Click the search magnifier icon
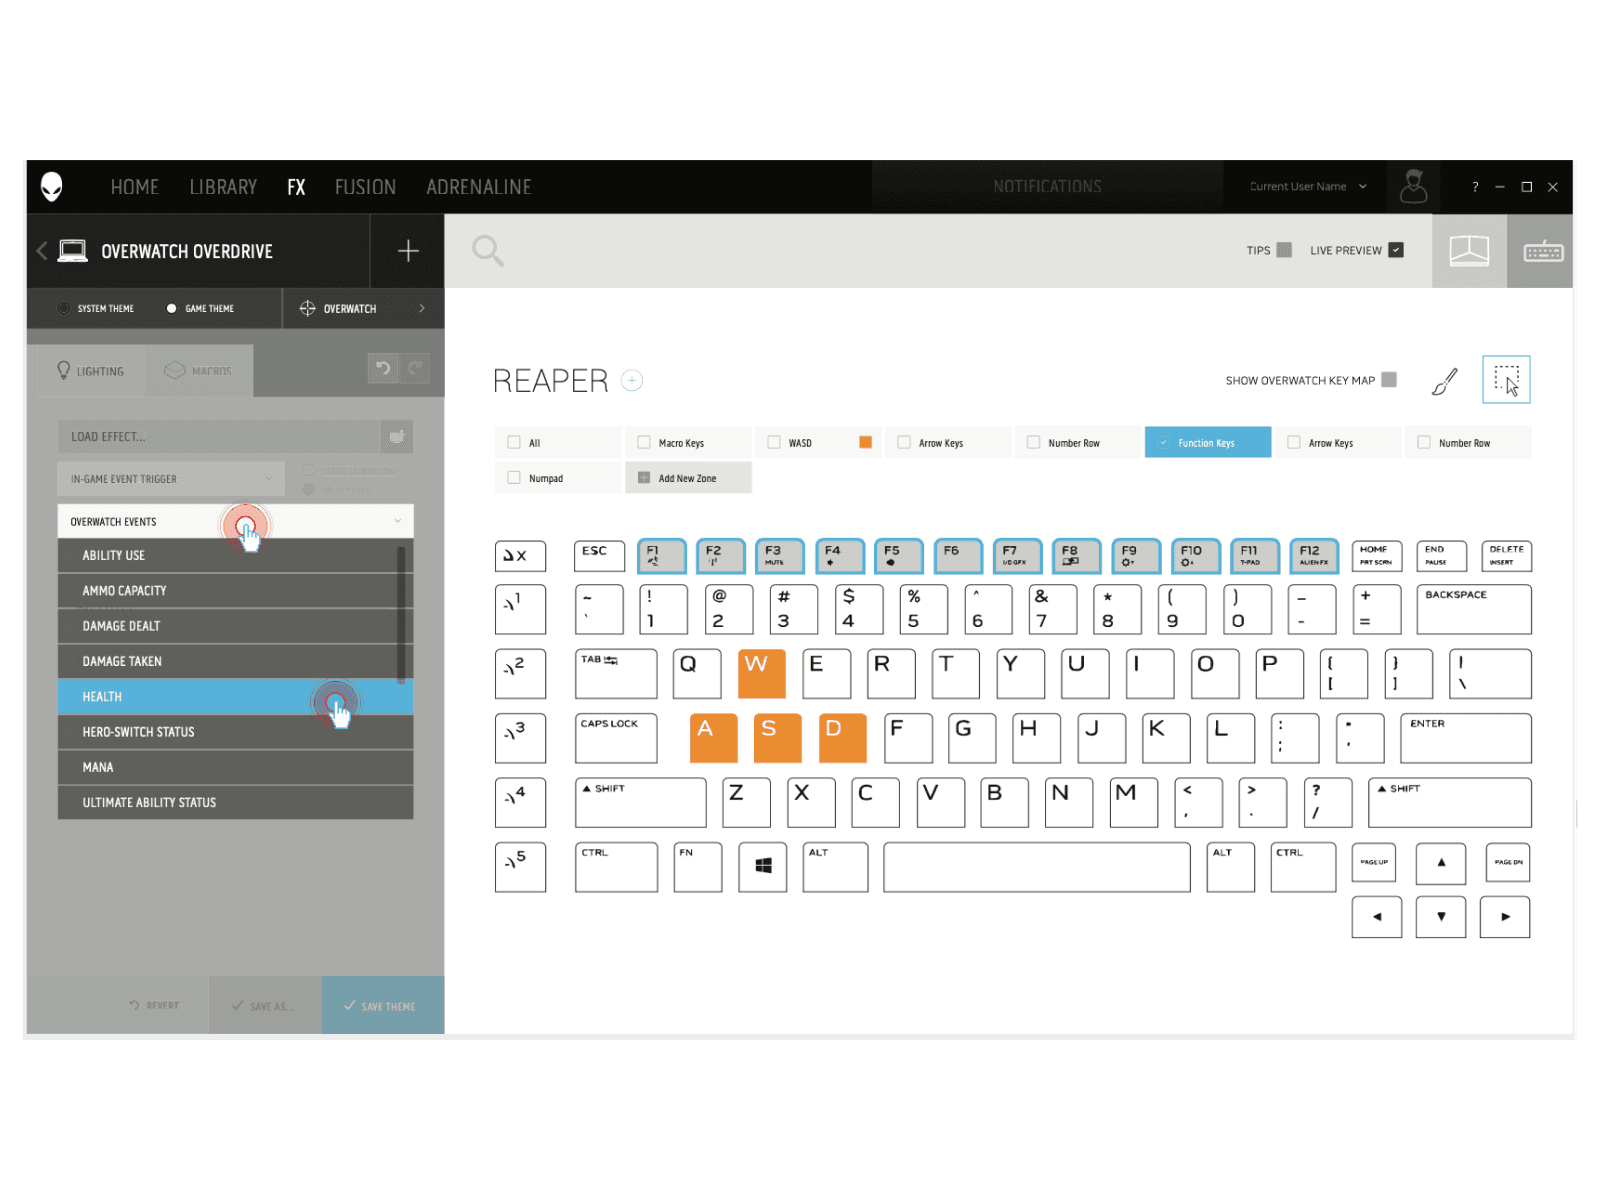 (x=487, y=250)
